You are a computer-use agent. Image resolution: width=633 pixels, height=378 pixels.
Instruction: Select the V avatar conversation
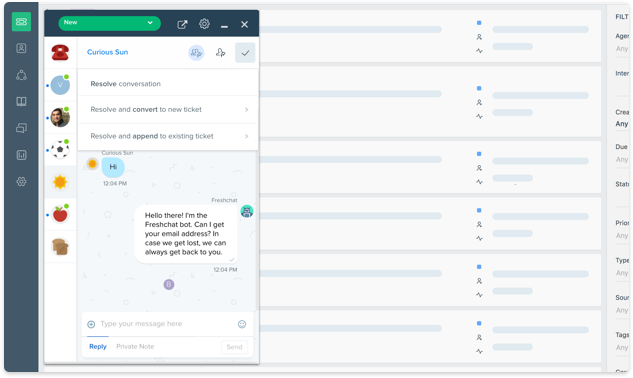[x=60, y=85]
